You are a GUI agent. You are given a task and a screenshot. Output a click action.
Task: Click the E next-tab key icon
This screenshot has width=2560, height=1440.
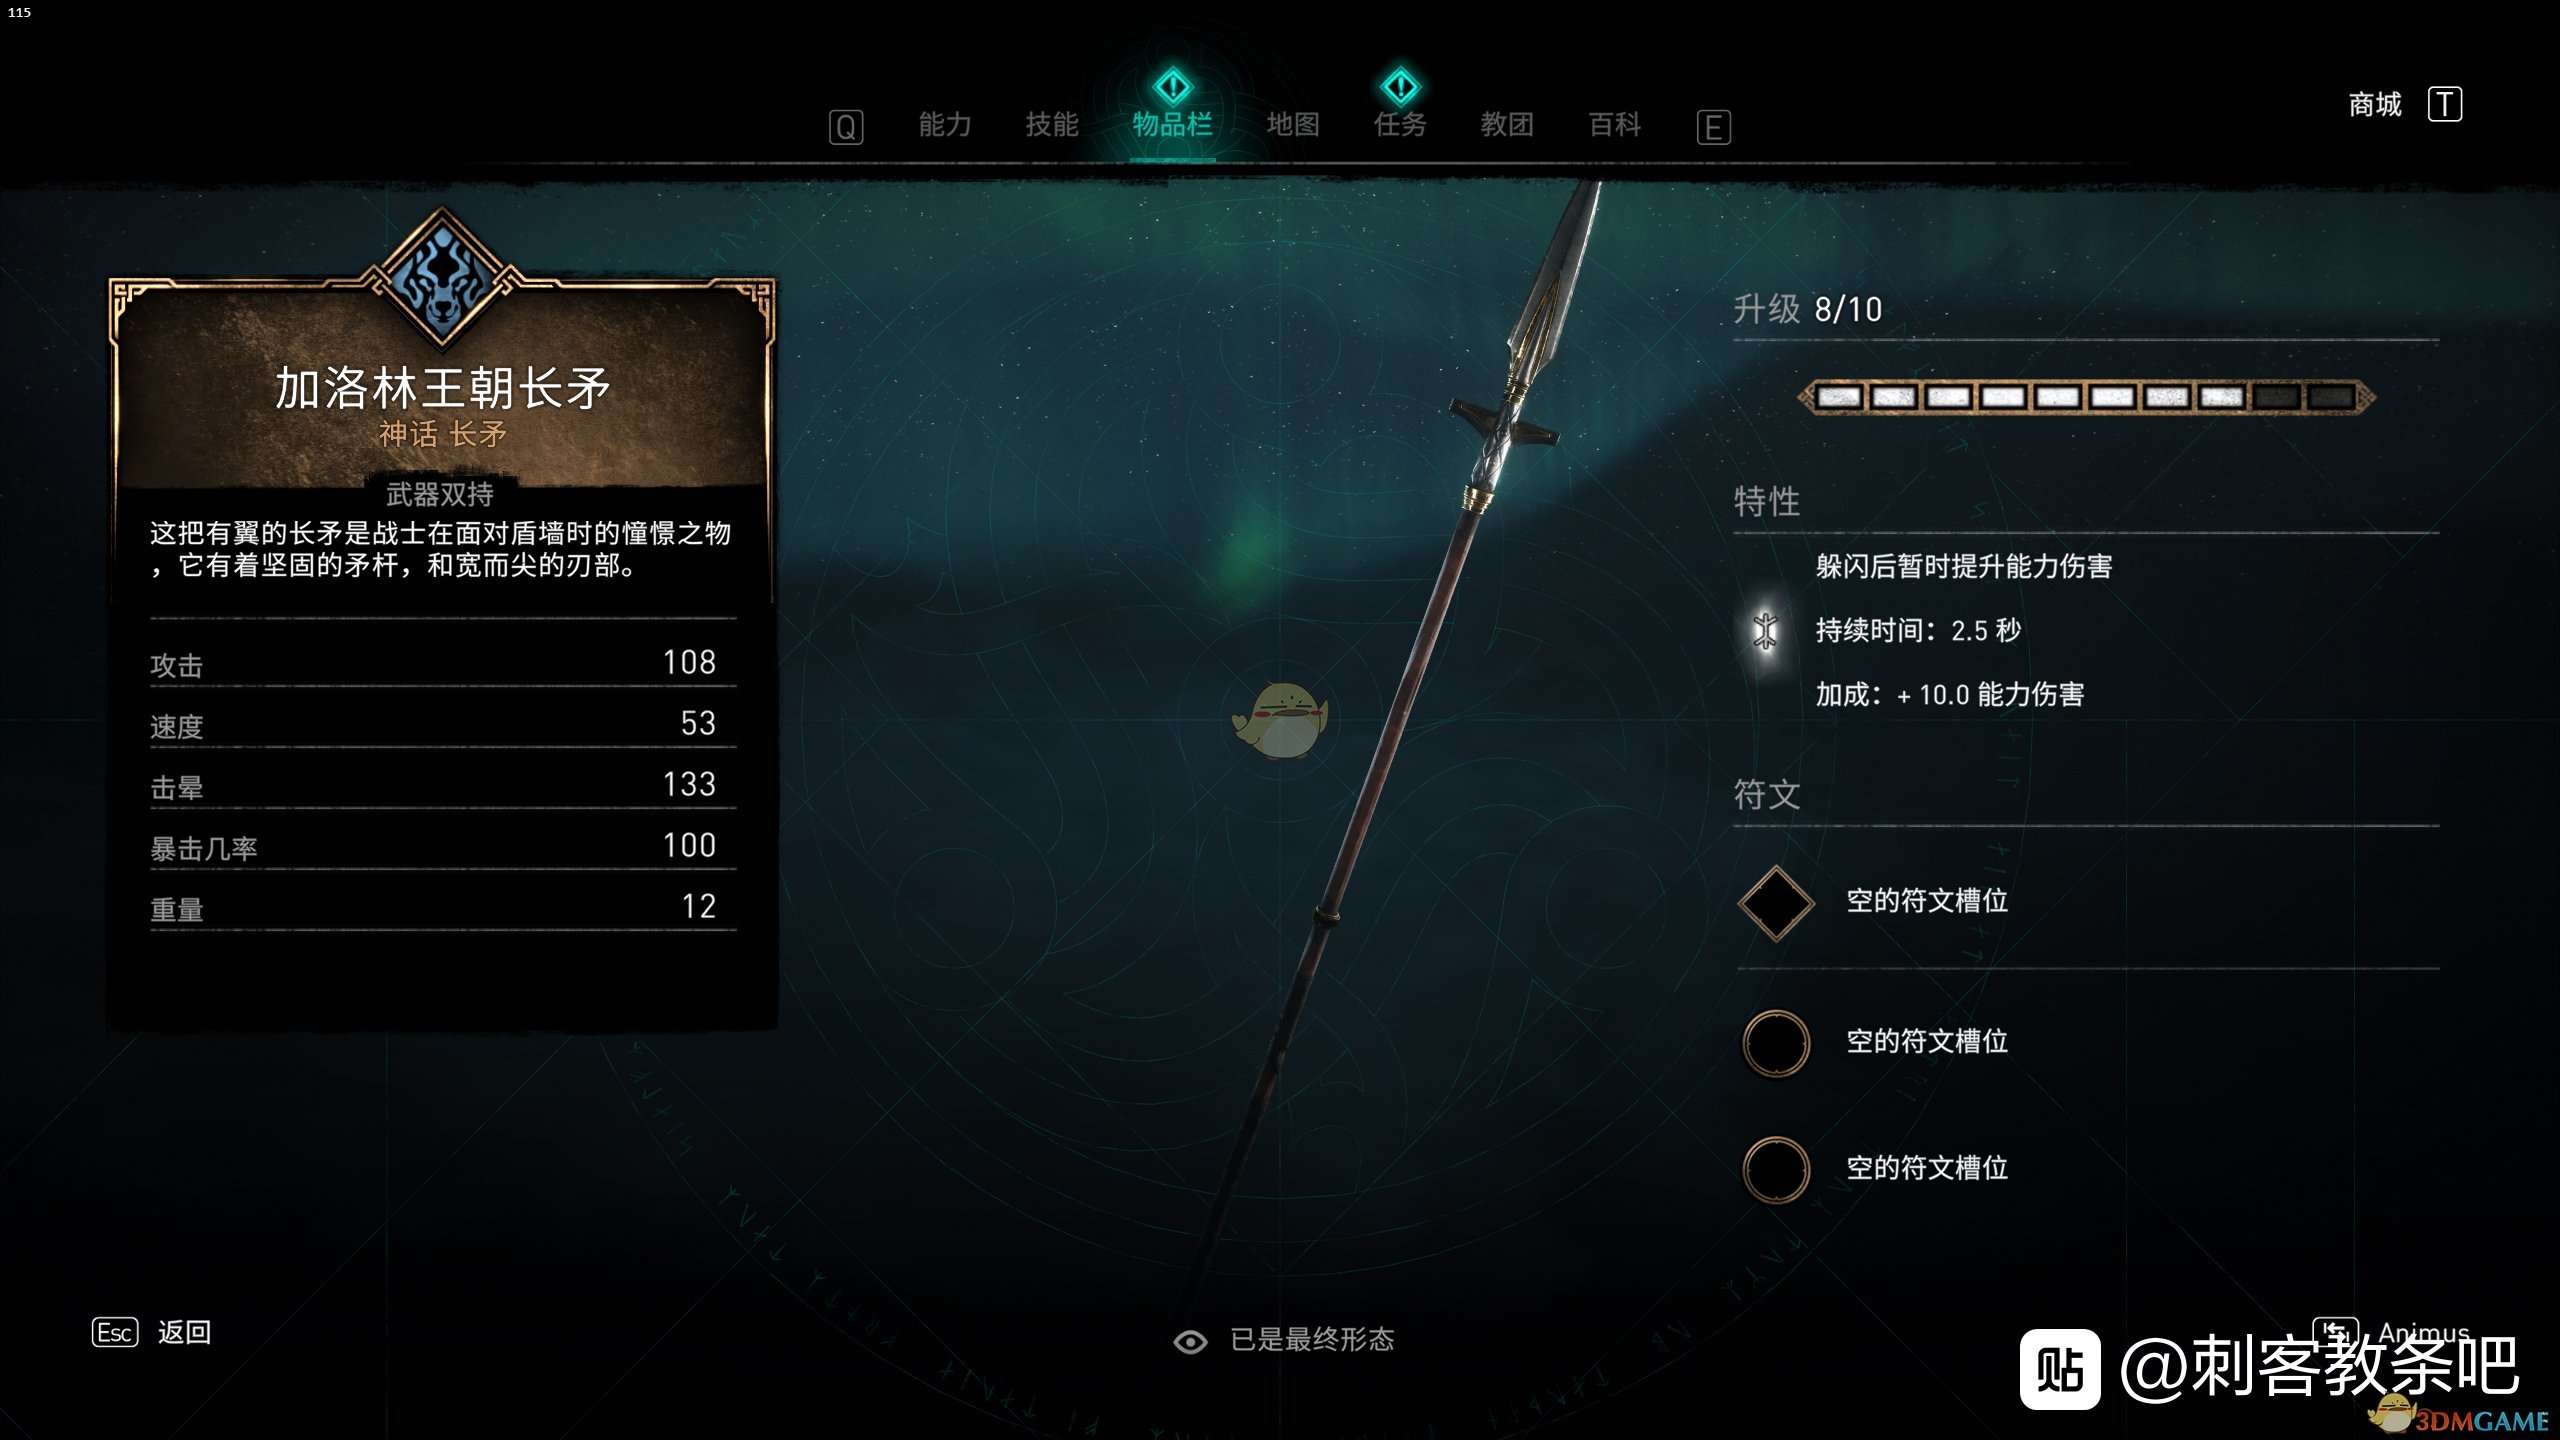(1713, 127)
